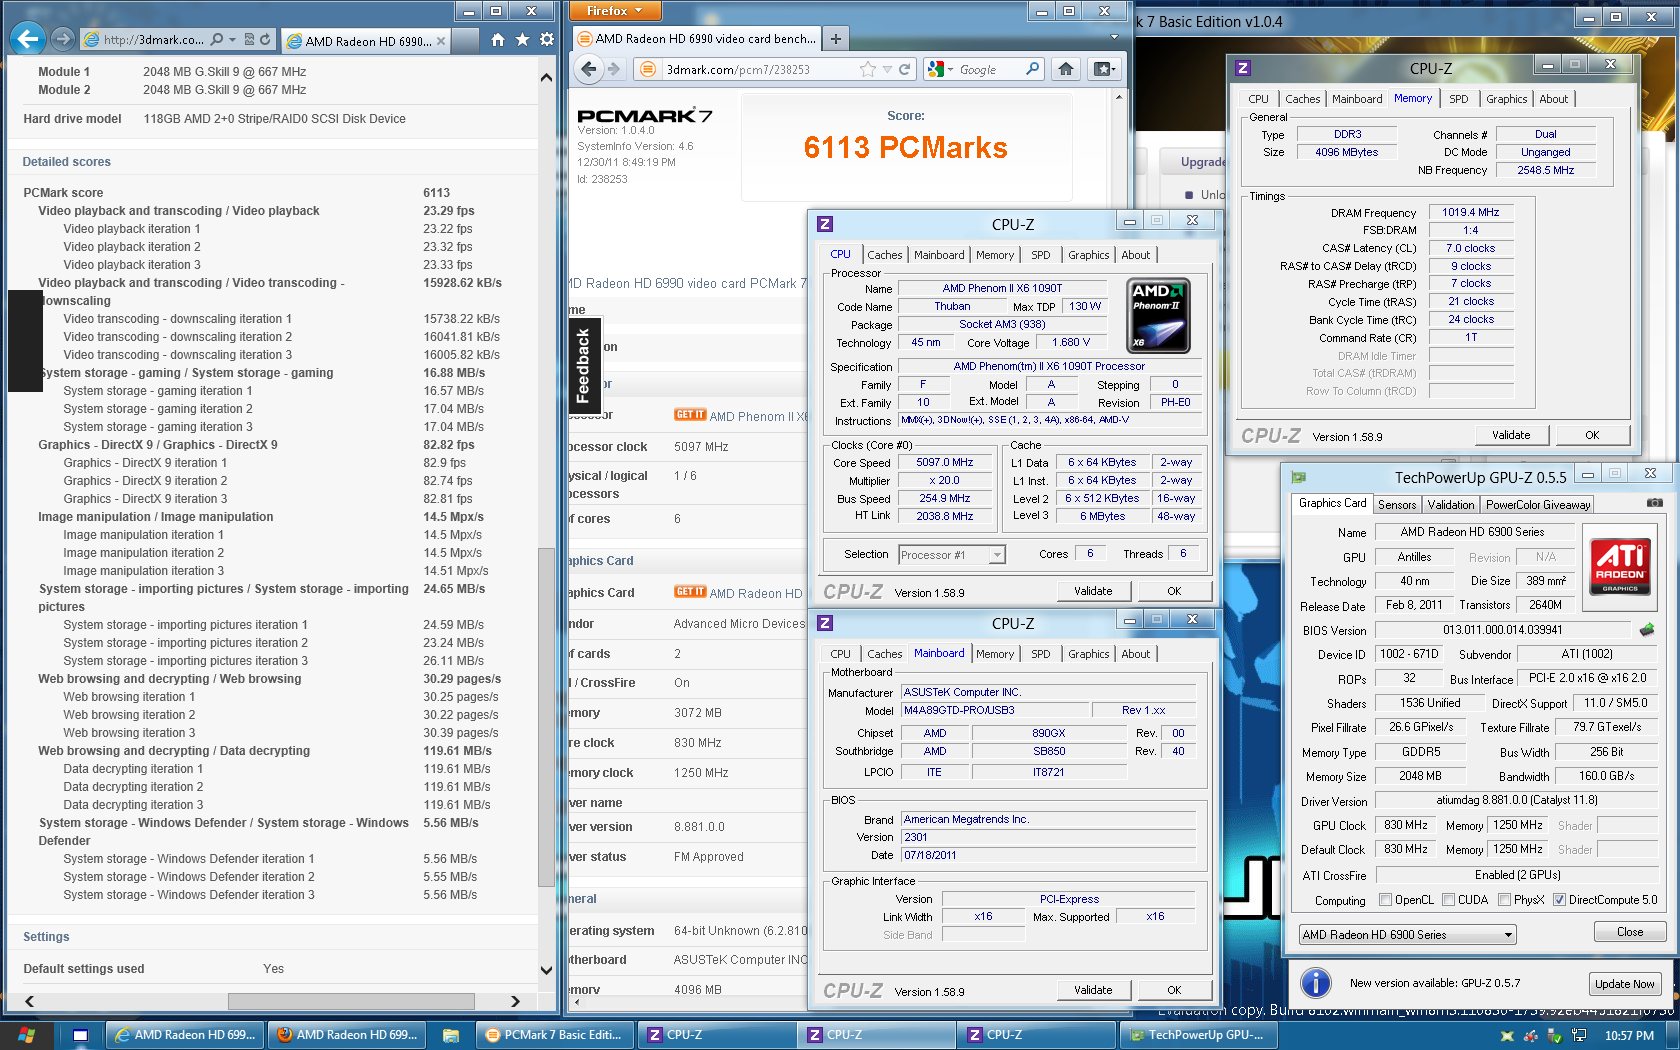Click OK in the CPU-Z Motherboard window
Viewport: 1680px width, 1050px height.
[1174, 990]
